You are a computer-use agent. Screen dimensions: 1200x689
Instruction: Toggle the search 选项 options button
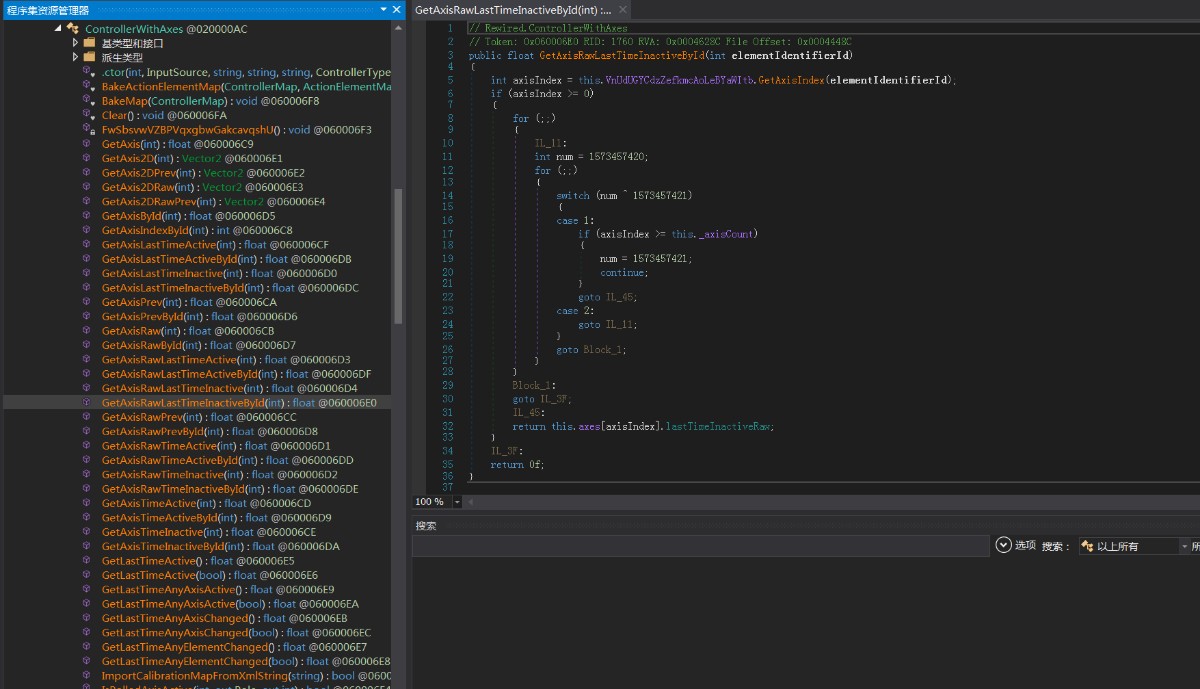[1005, 545]
